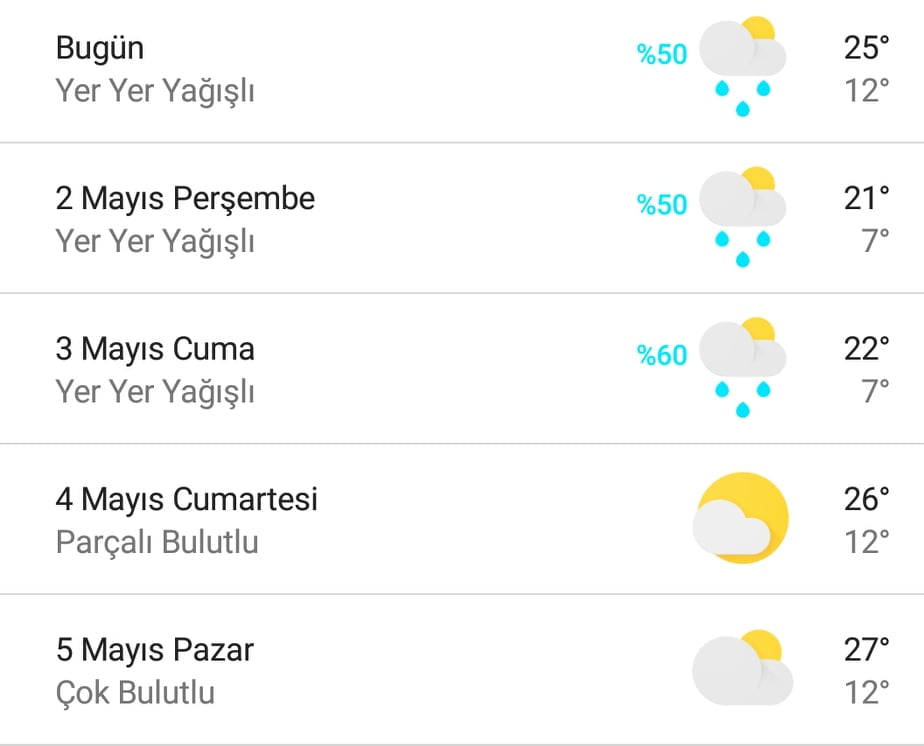The image size is (924, 746).
Task: Click the rain cloud icon for 3 Mayıs Cuma
Action: 742,367
